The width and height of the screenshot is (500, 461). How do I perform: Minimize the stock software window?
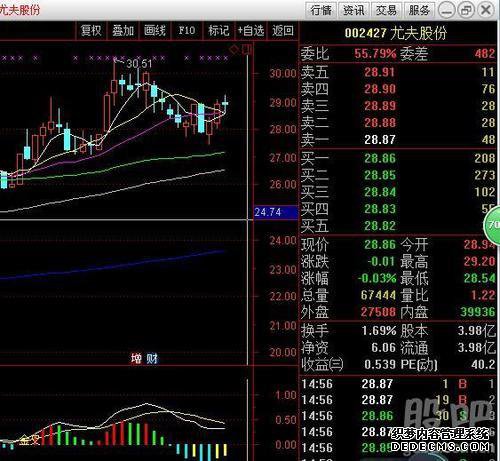point(447,10)
